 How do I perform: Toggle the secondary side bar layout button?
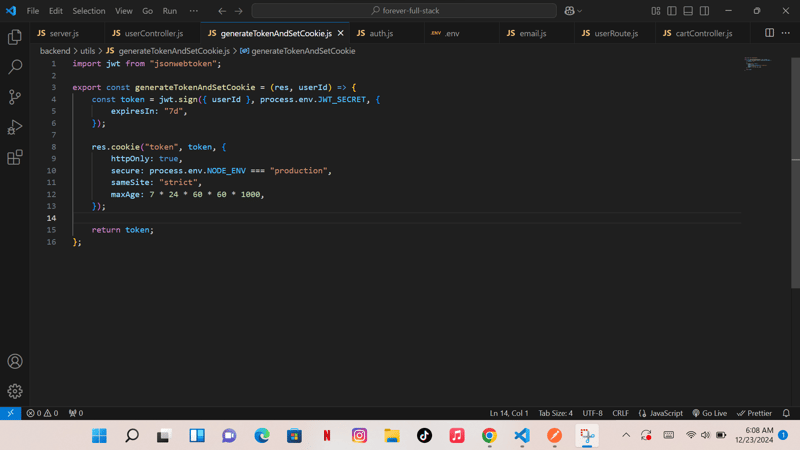tap(704, 11)
